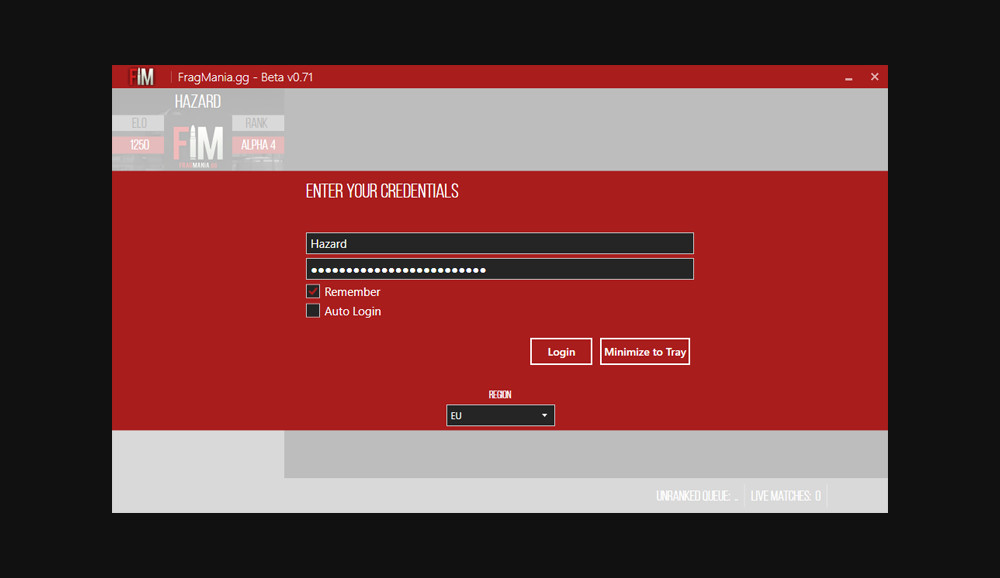Image resolution: width=1000 pixels, height=578 pixels.
Task: Click the FM logo in the title bar
Action: (141, 76)
